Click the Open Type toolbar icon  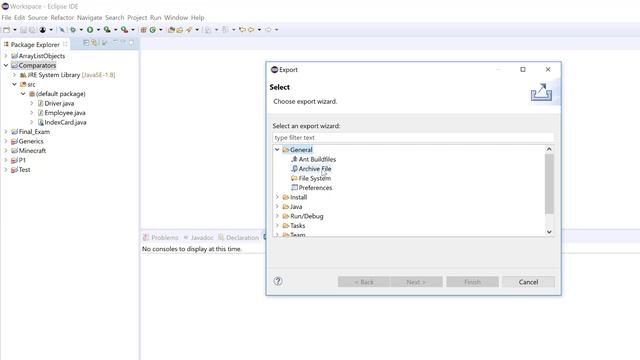(171, 30)
